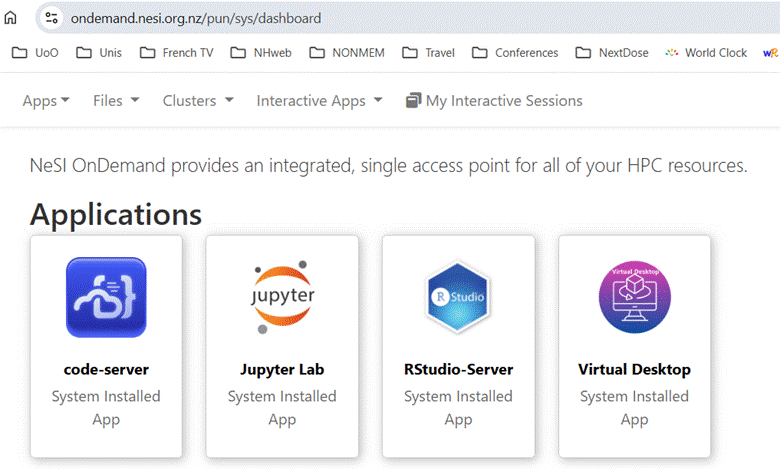Click System Installed App under Virtual Desktop
The image size is (780, 469).
point(634,408)
